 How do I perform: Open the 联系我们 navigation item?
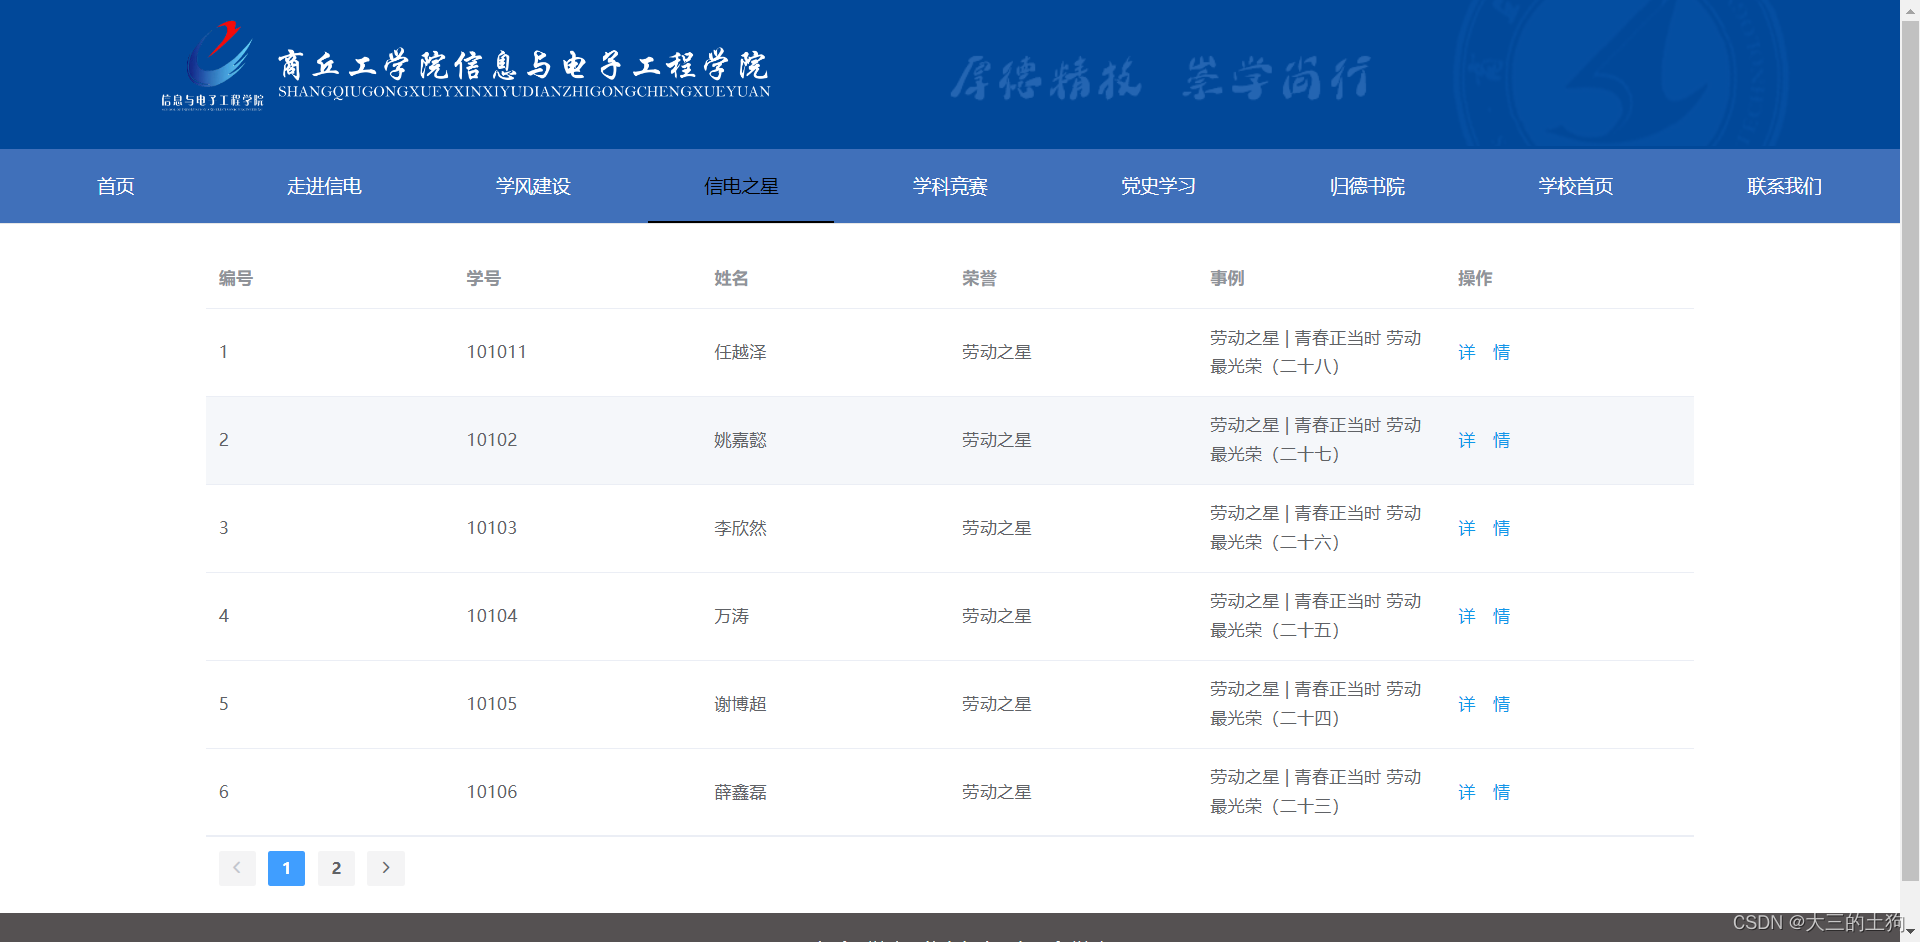point(1784,186)
